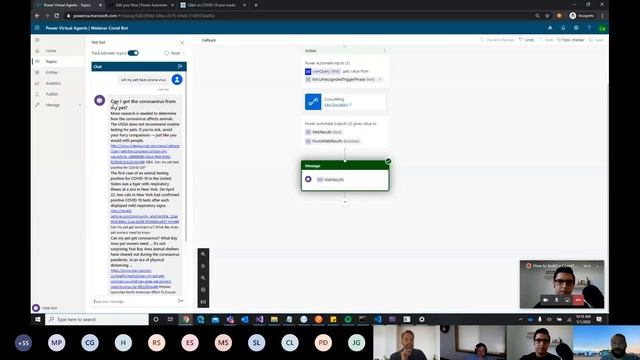Reload the browser page
The height and width of the screenshot is (360, 640).
(56, 16)
